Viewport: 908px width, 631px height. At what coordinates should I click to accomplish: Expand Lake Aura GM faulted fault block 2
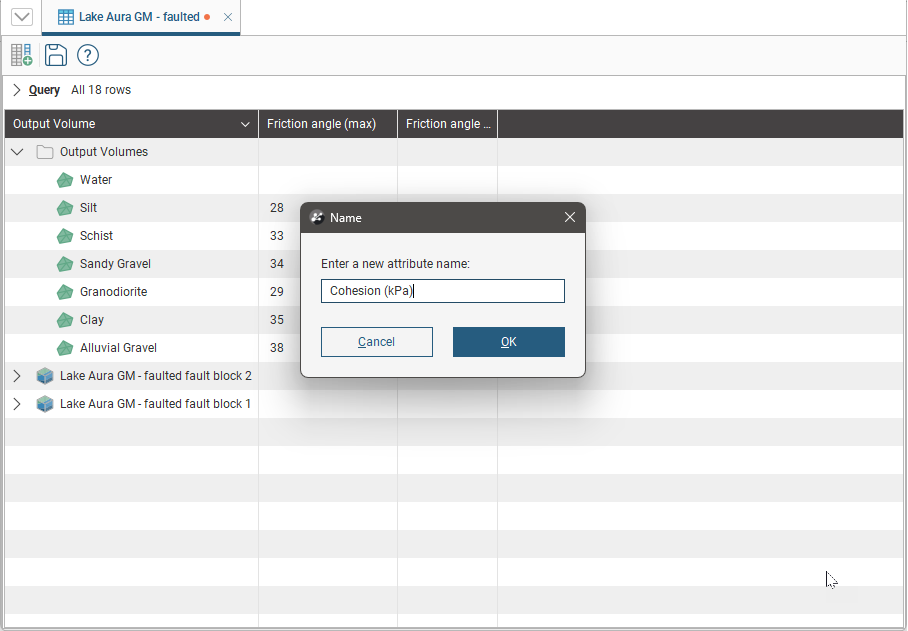click(17, 376)
